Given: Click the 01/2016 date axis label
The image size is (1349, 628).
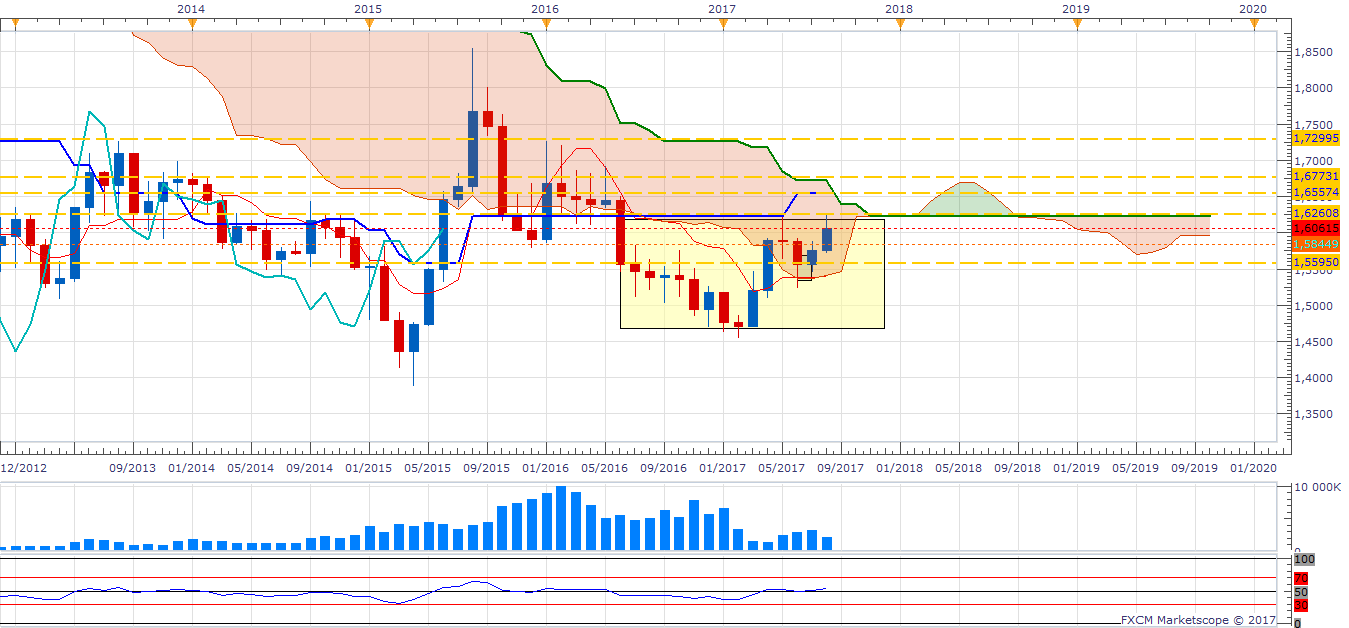Looking at the screenshot, I should pos(545,468).
